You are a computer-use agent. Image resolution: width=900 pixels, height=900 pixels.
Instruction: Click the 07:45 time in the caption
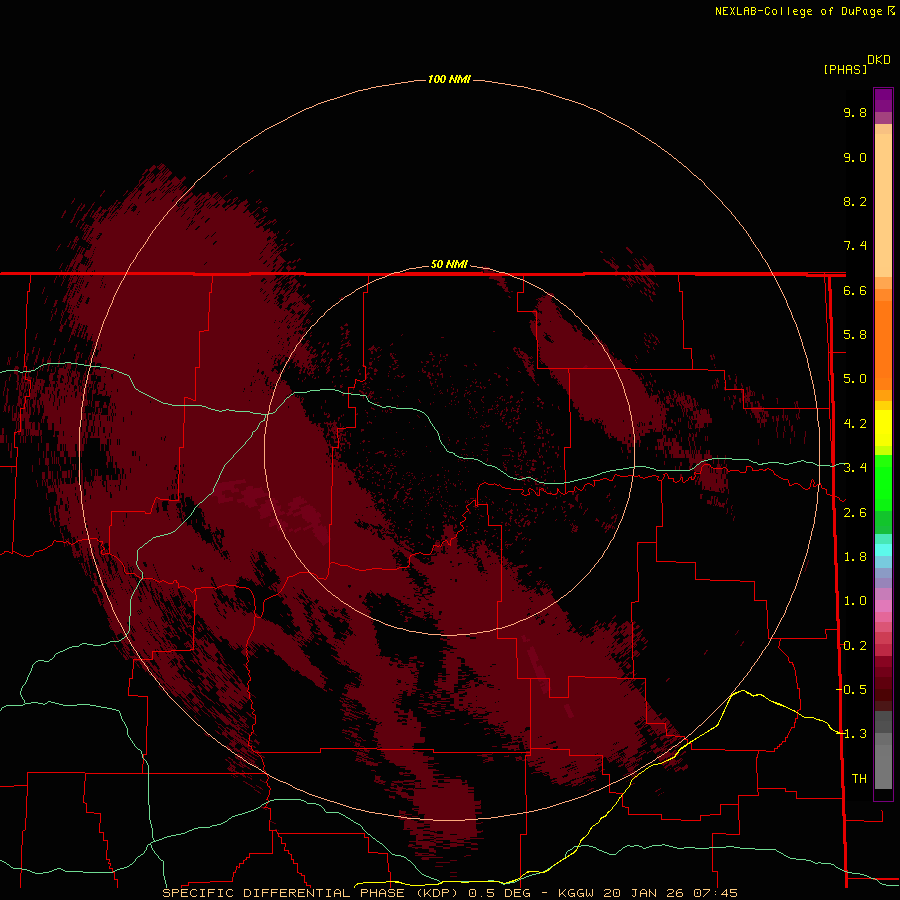click(x=715, y=893)
